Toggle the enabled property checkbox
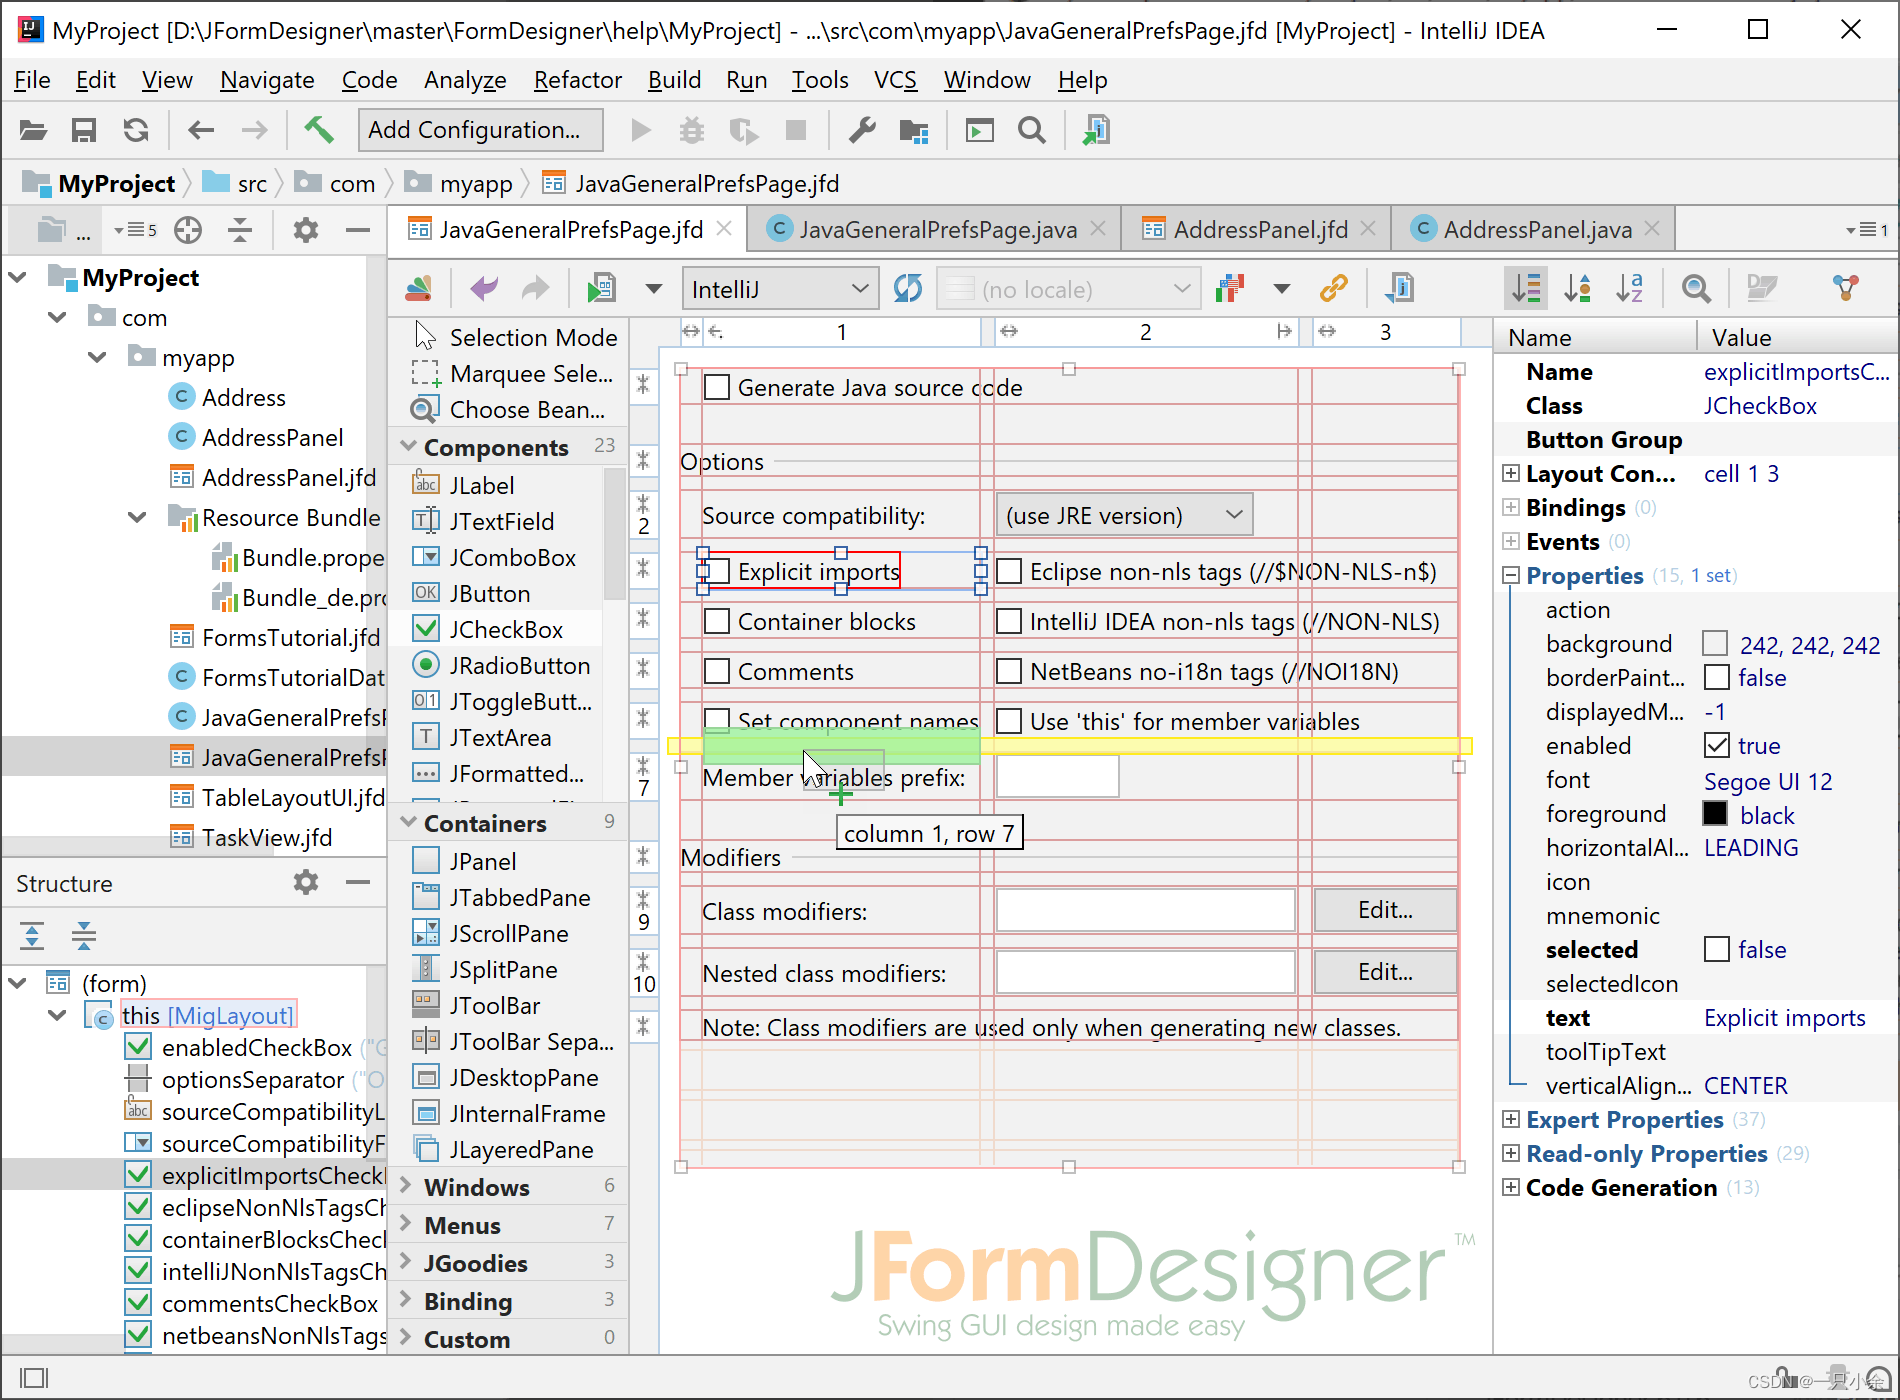 click(1716, 745)
